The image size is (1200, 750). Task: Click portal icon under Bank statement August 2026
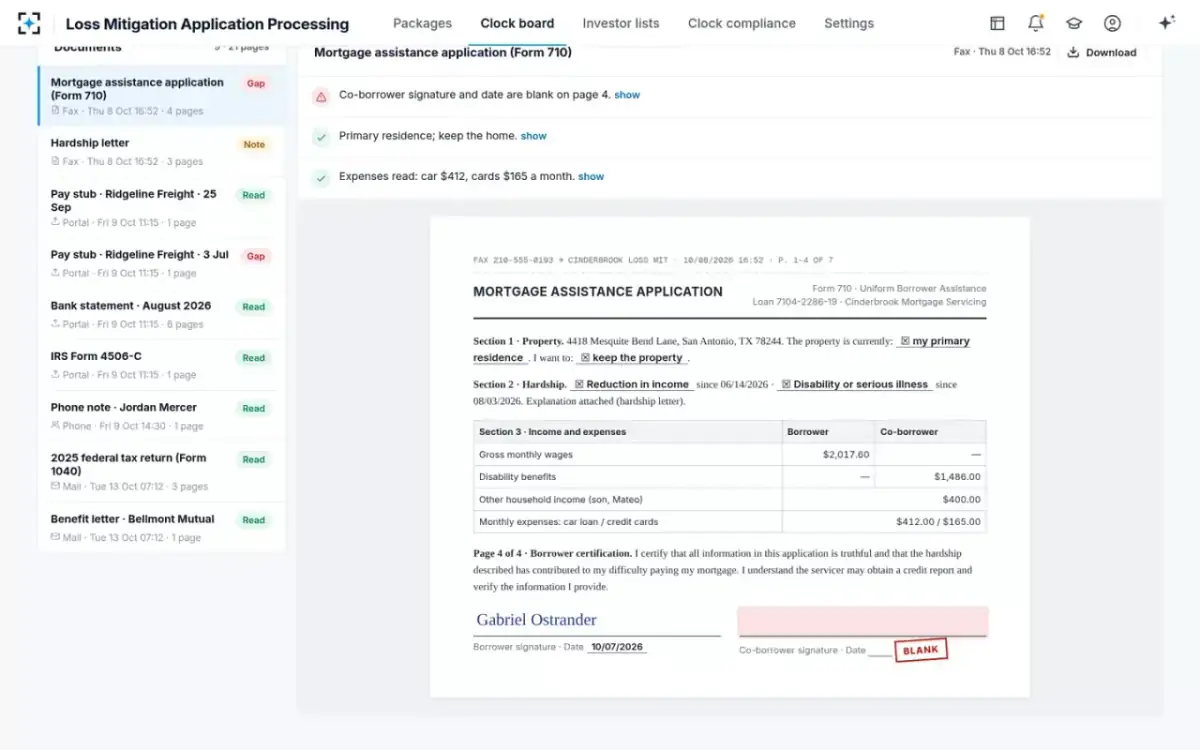pos(55,324)
